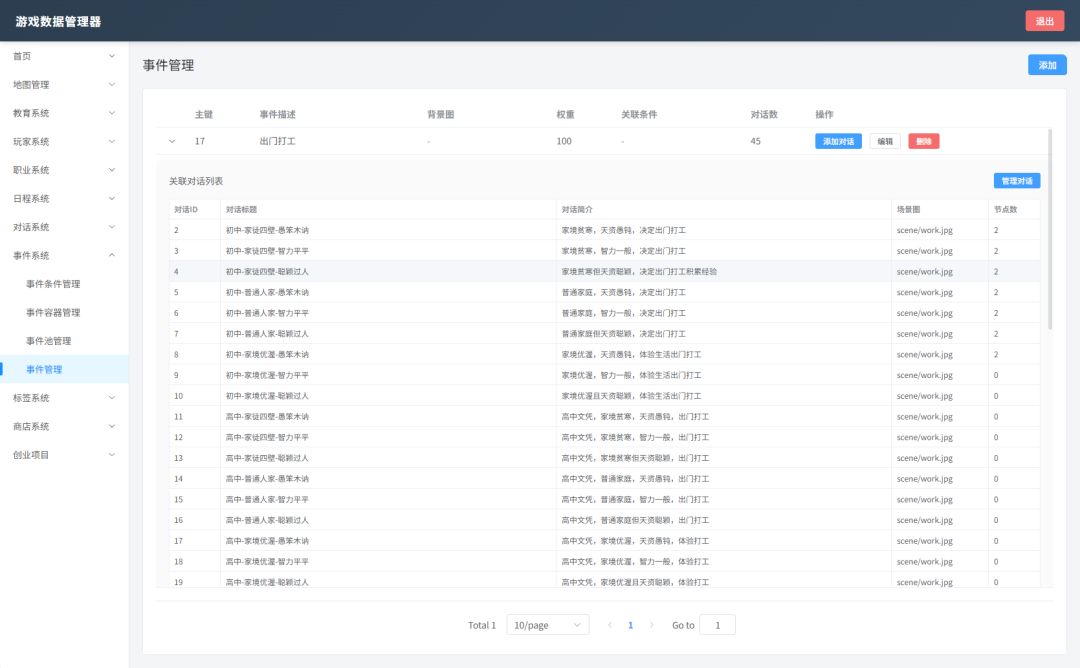Screen dimensions: 1080x668
Task: Click dialog title 初中-普通人家-智力平平
Action: coord(267,313)
